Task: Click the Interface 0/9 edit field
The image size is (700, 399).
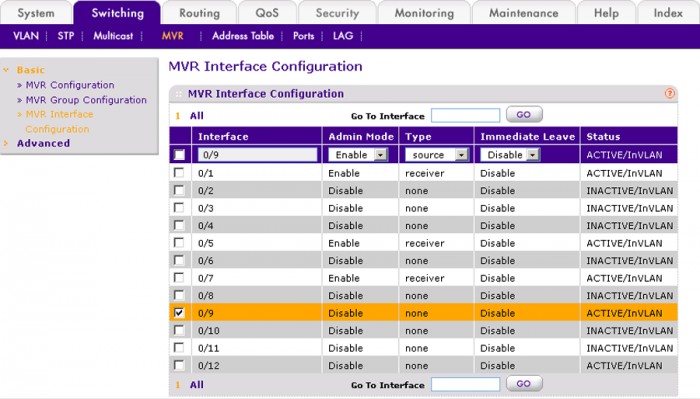Action: pyautogui.click(x=258, y=155)
